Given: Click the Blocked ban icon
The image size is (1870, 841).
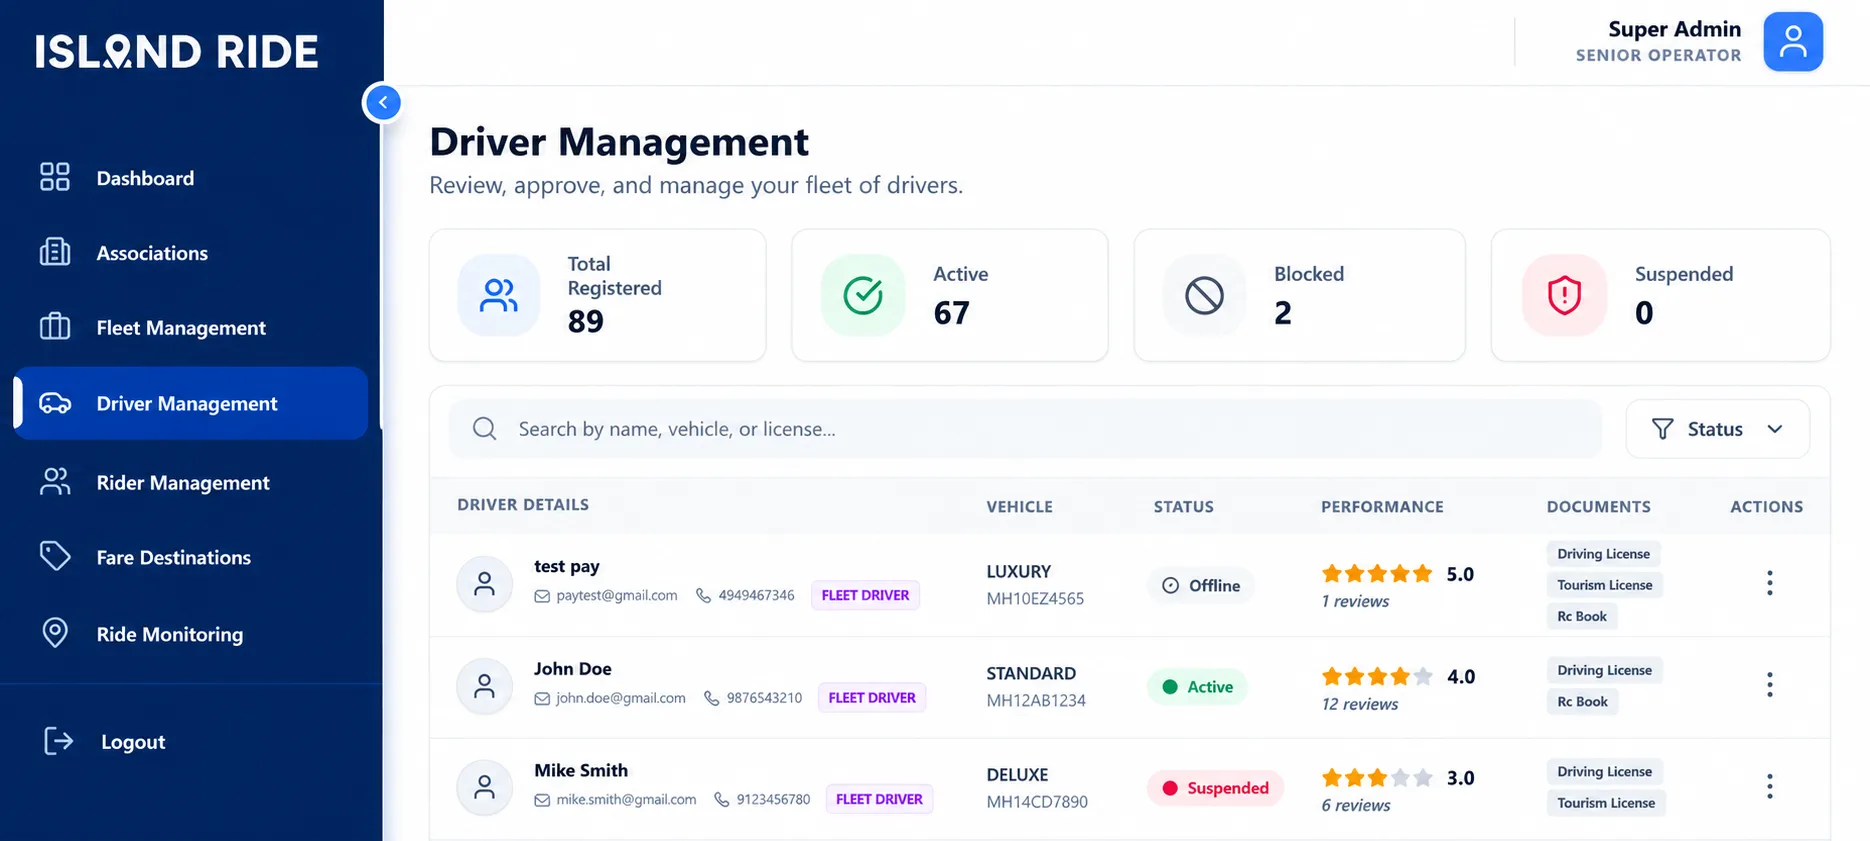Looking at the screenshot, I should point(1205,295).
